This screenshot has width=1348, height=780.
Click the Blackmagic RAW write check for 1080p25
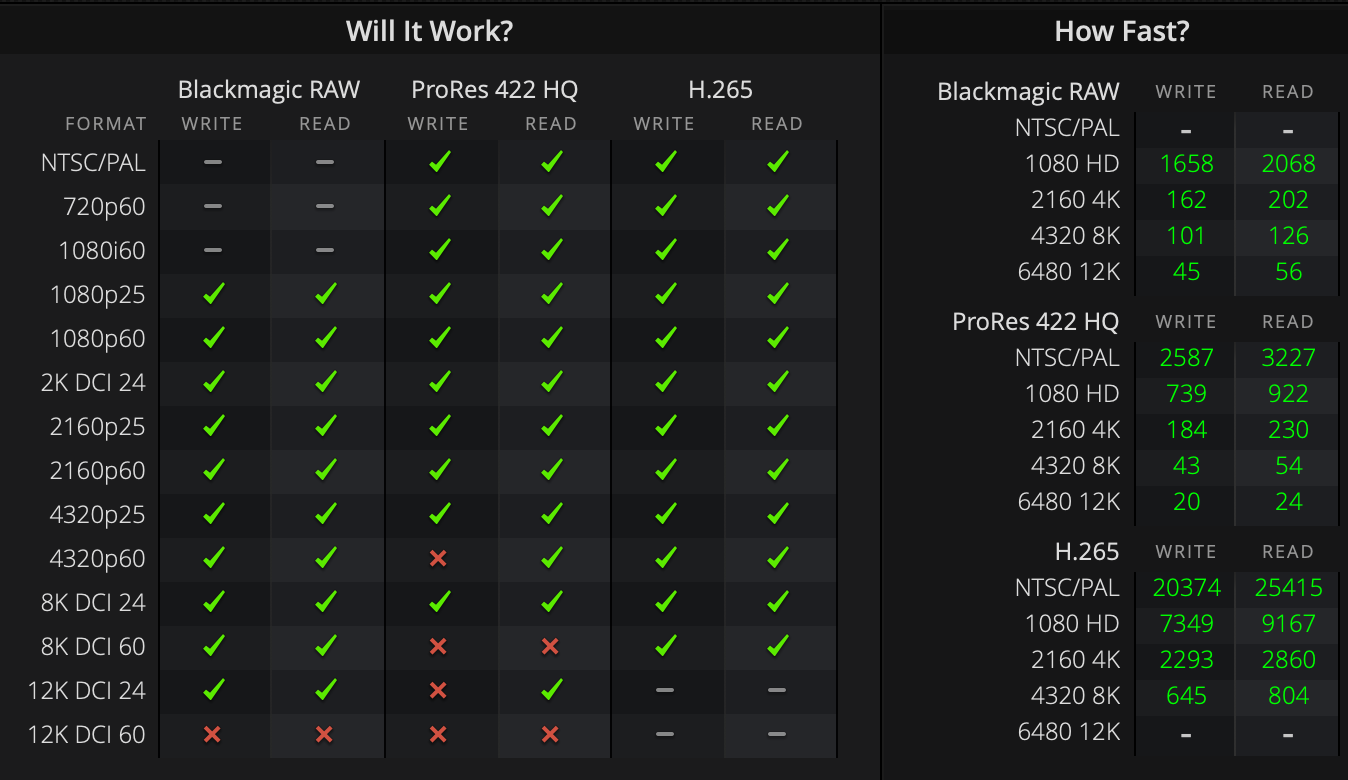(213, 294)
